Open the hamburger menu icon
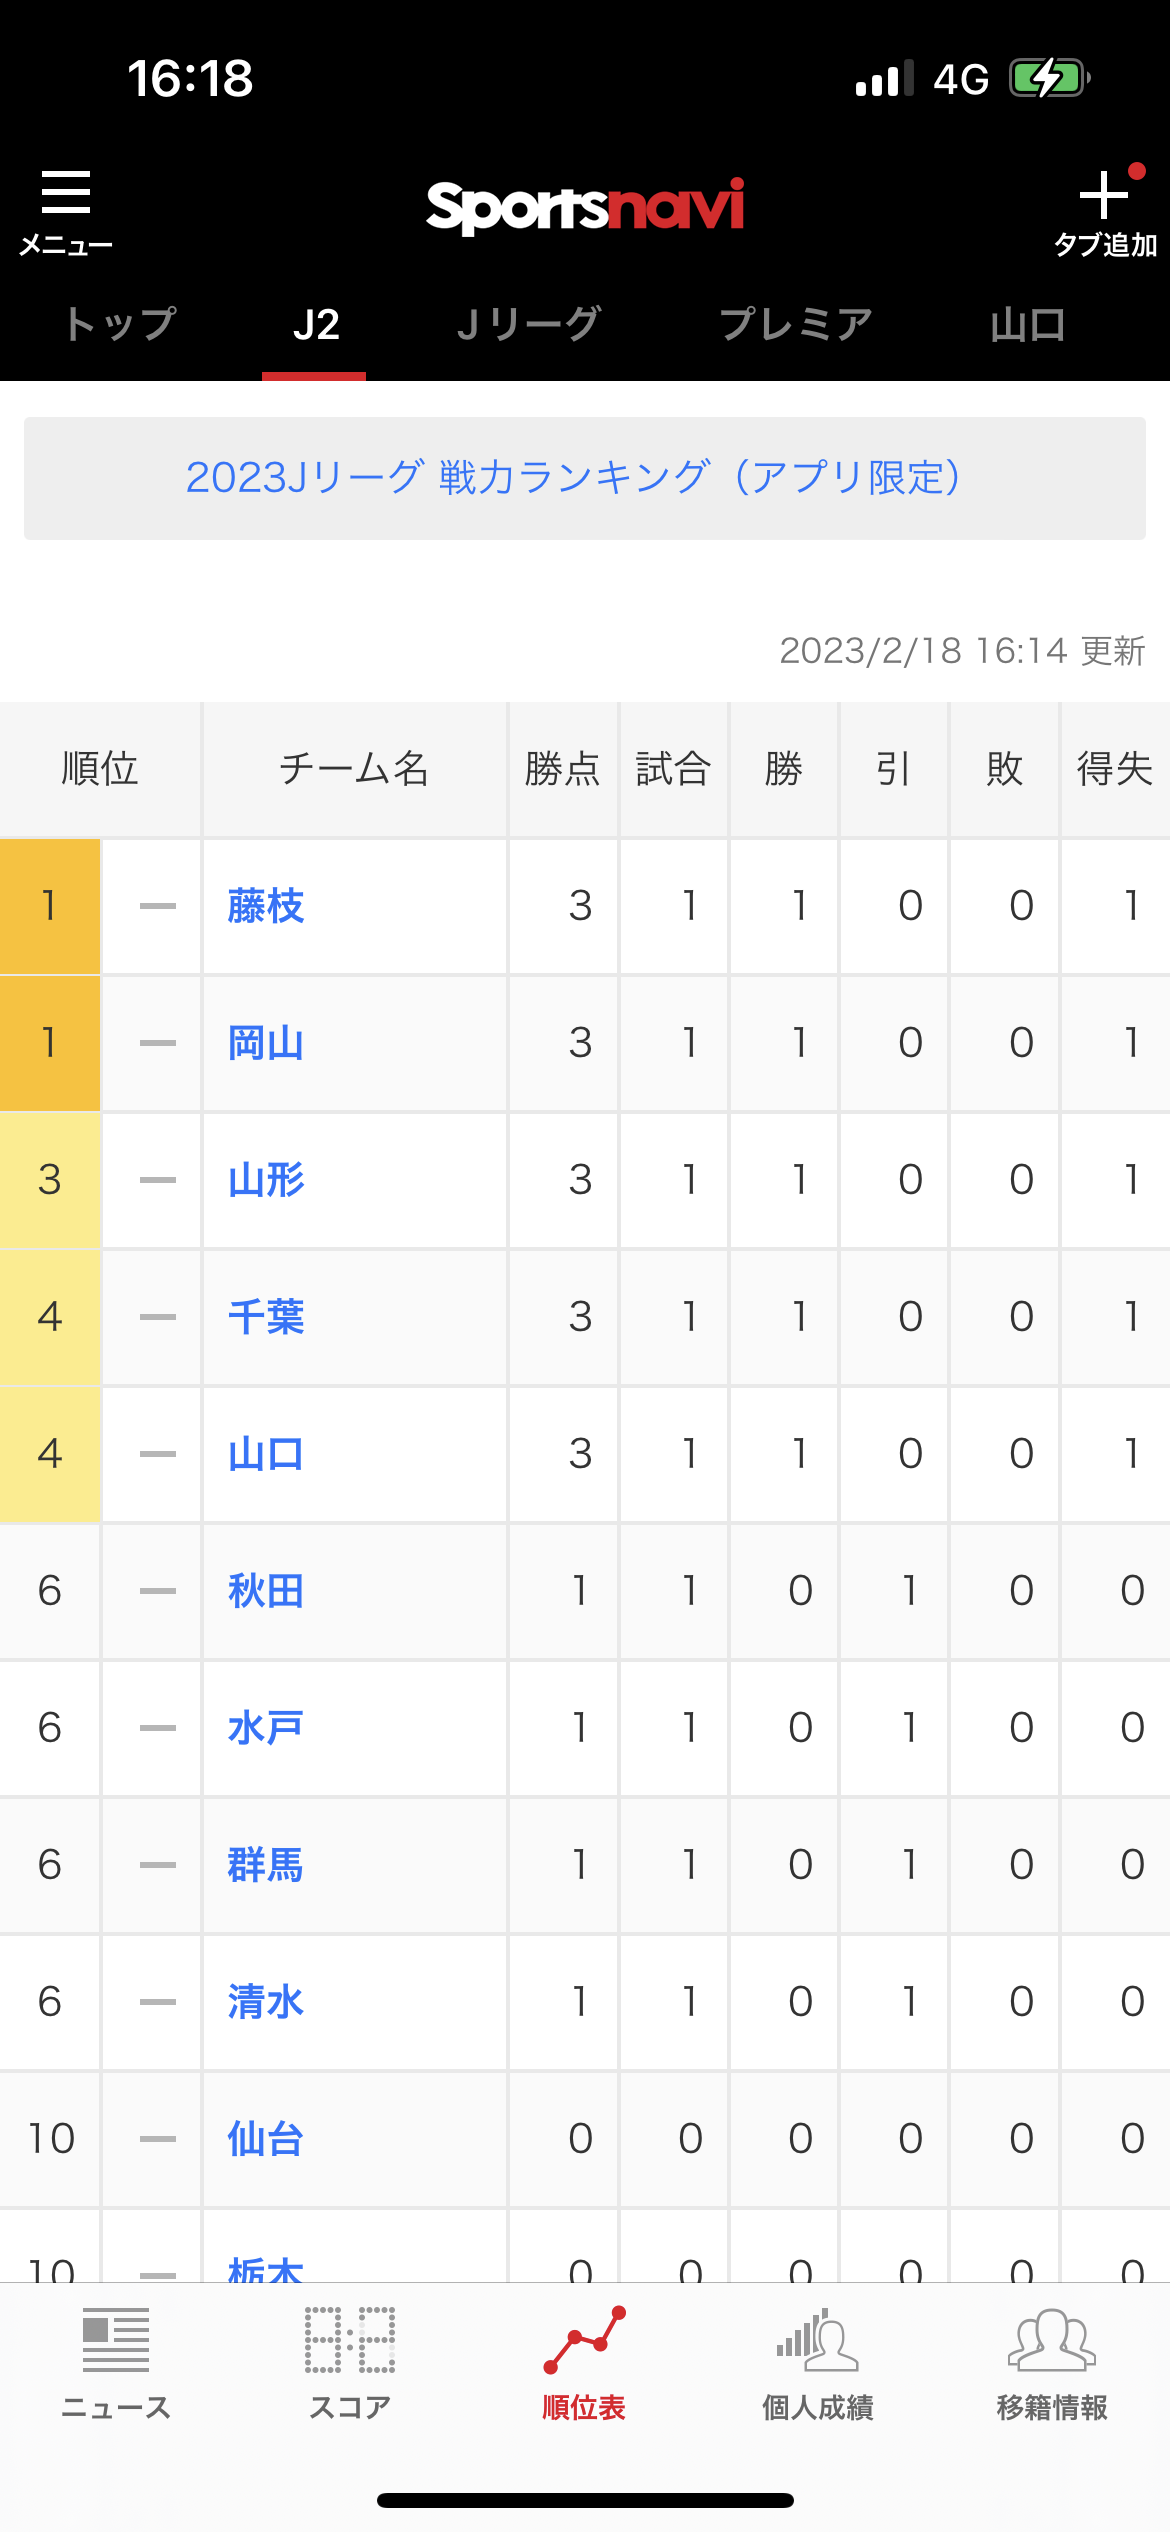This screenshot has height=2532, width=1170. 66,192
